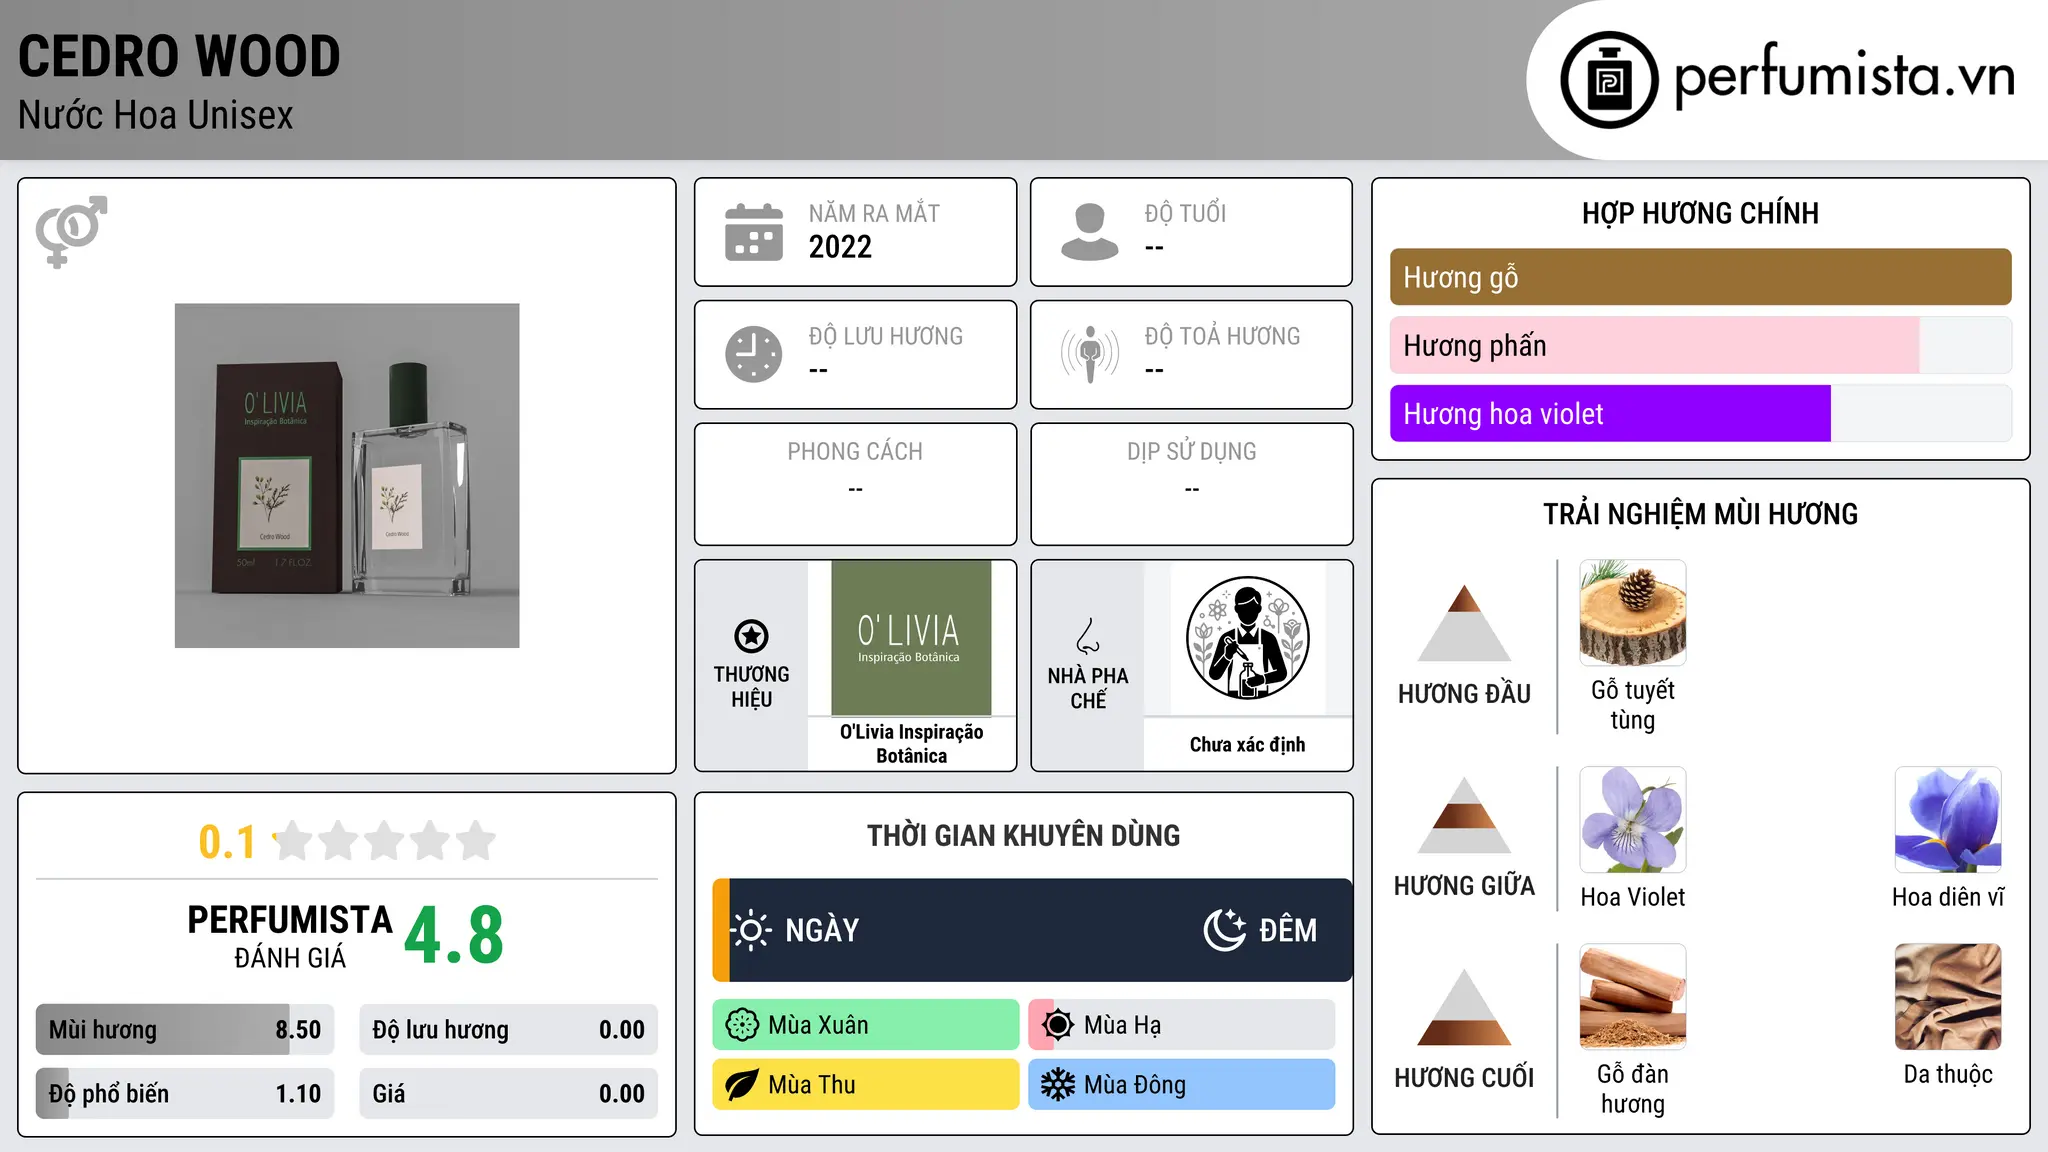This screenshot has width=2048, height=1152.
Task: Select the Mùa Xuân season tile
Action: 866,1025
